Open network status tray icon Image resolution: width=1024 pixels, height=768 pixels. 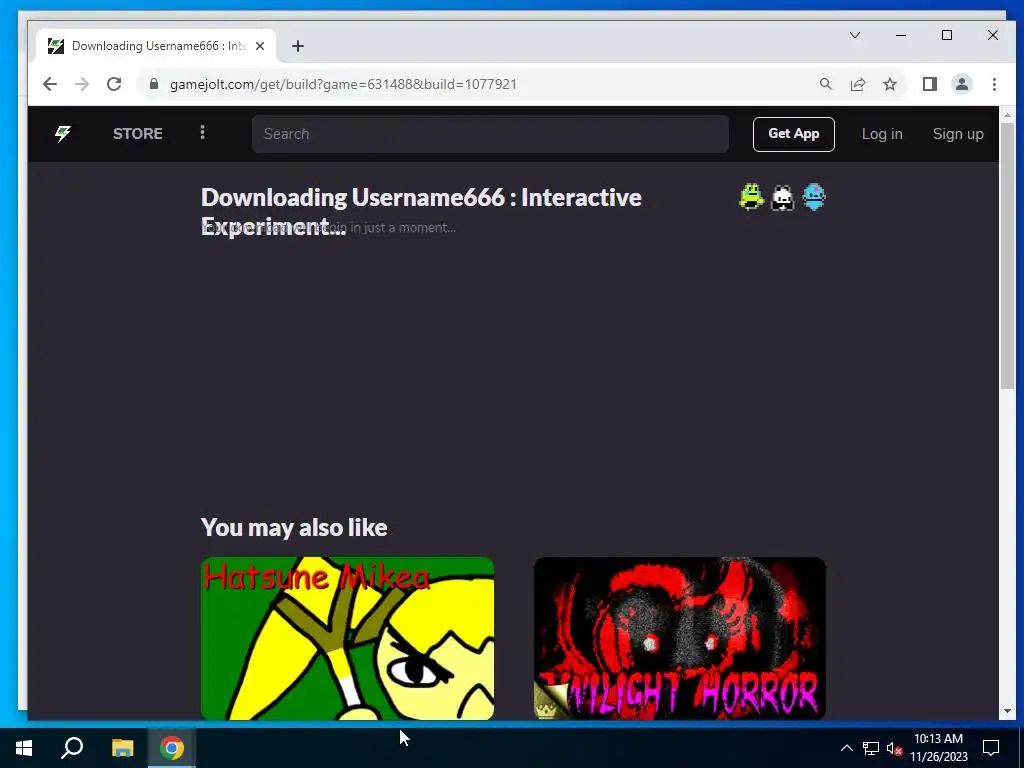click(x=871, y=748)
